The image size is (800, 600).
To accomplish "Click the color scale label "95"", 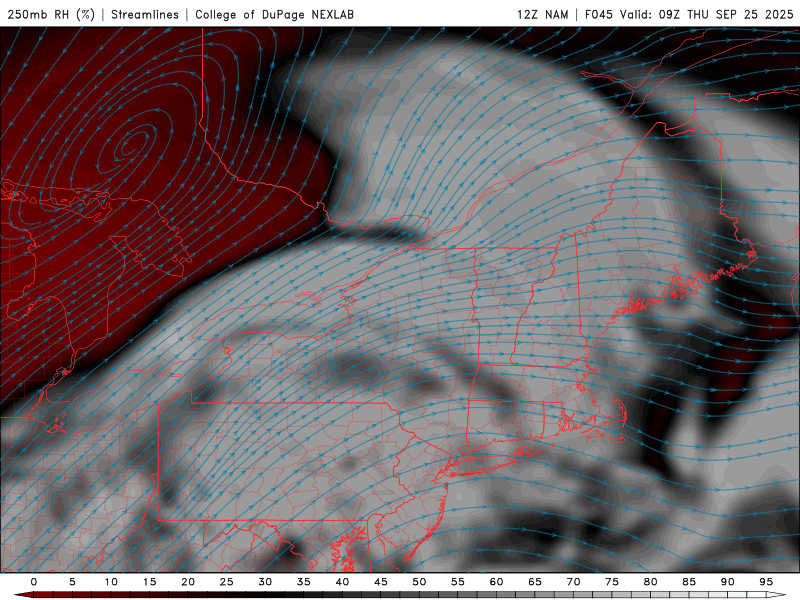I will click(x=766, y=582).
